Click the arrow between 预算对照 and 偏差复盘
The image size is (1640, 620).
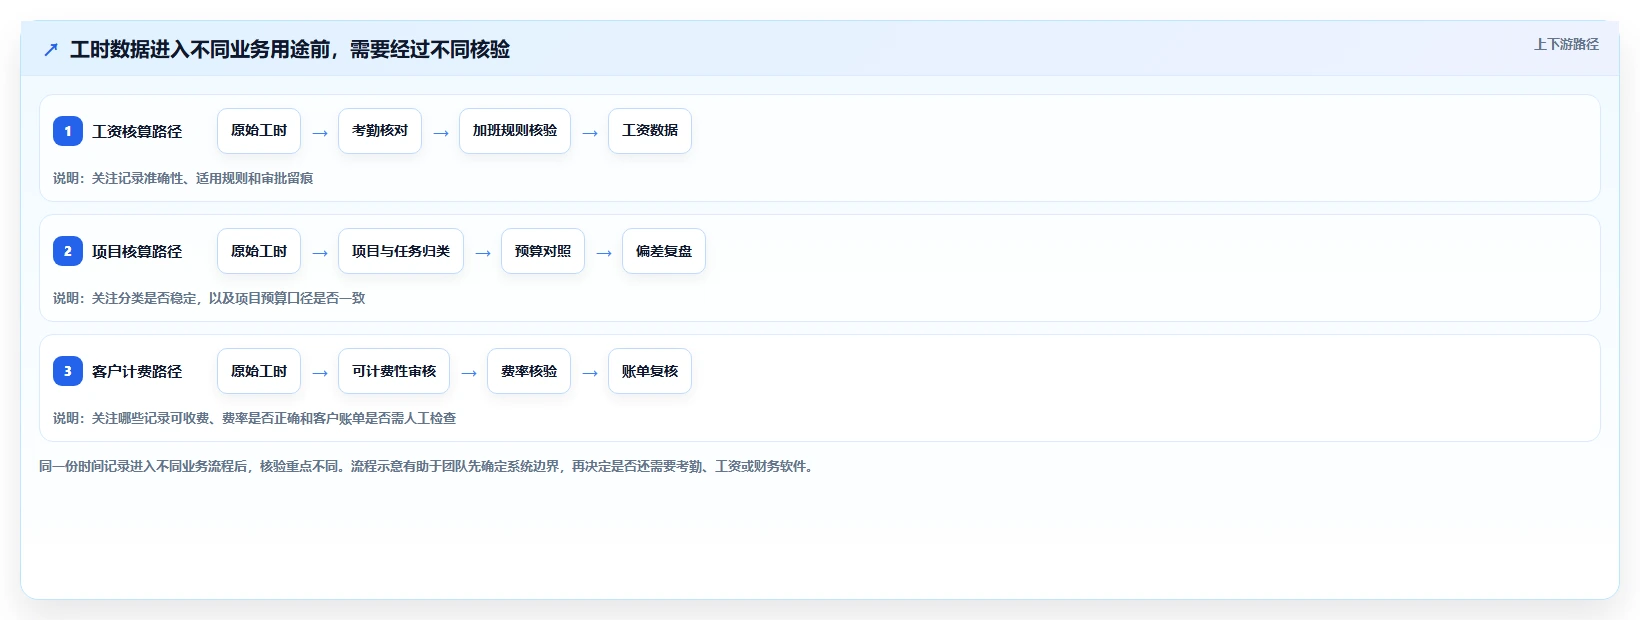[x=604, y=252]
